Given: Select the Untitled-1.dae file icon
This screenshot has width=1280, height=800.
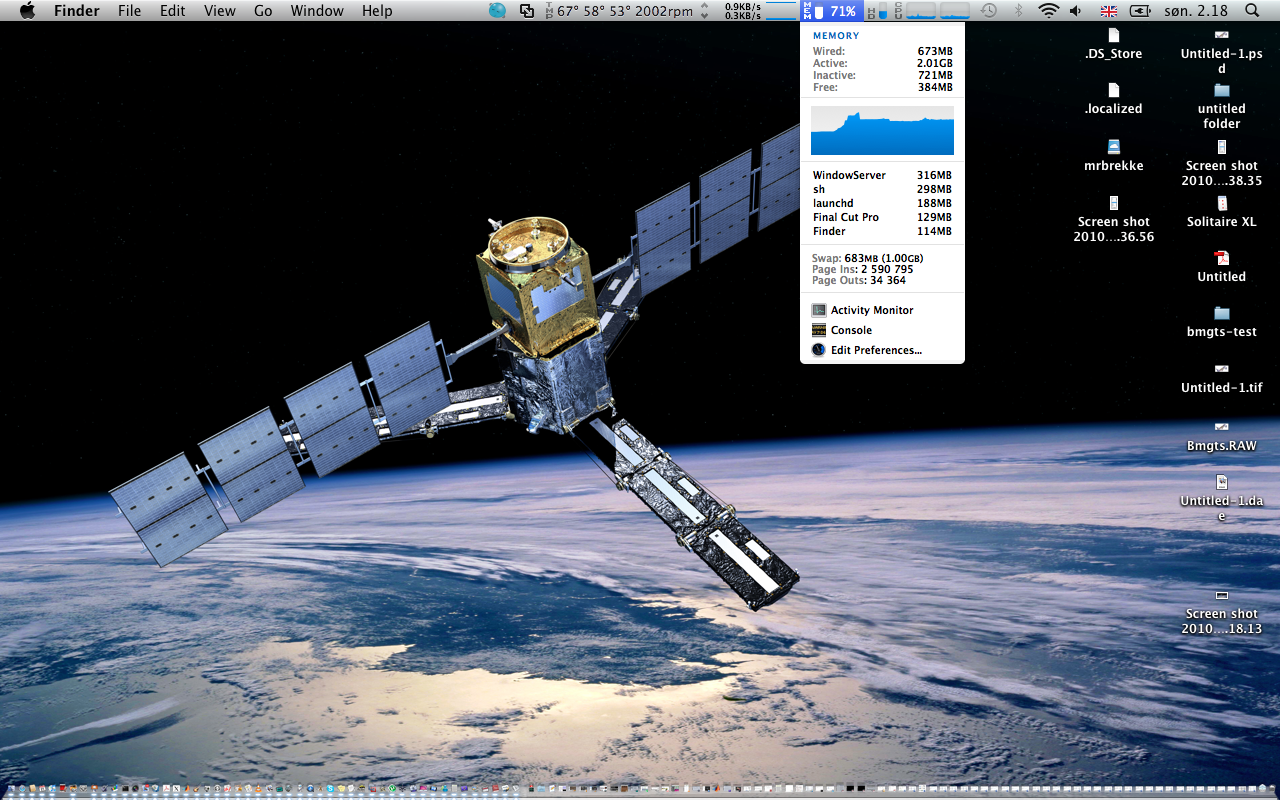Looking at the screenshot, I should [x=1221, y=498].
